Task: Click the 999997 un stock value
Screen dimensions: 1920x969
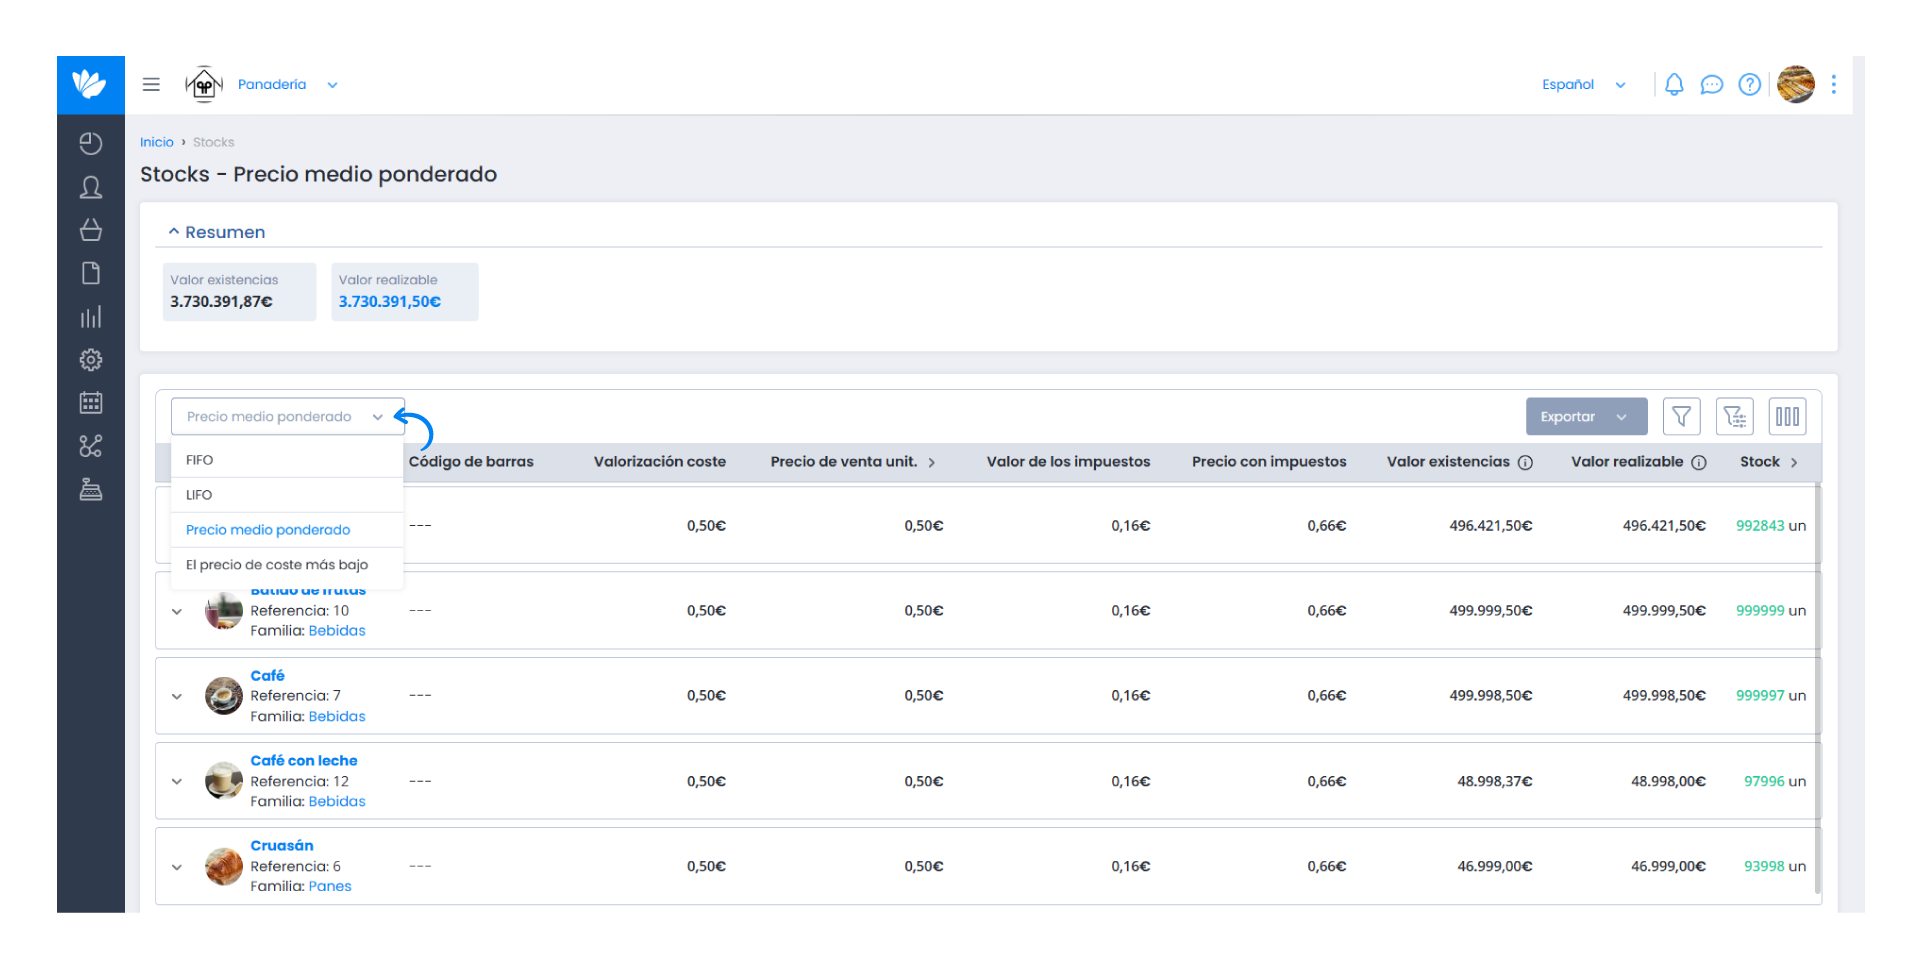Action: click(1771, 696)
